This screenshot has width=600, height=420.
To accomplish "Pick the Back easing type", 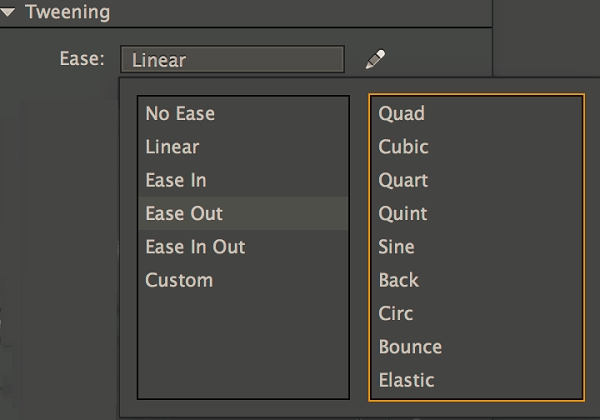I will (x=399, y=280).
